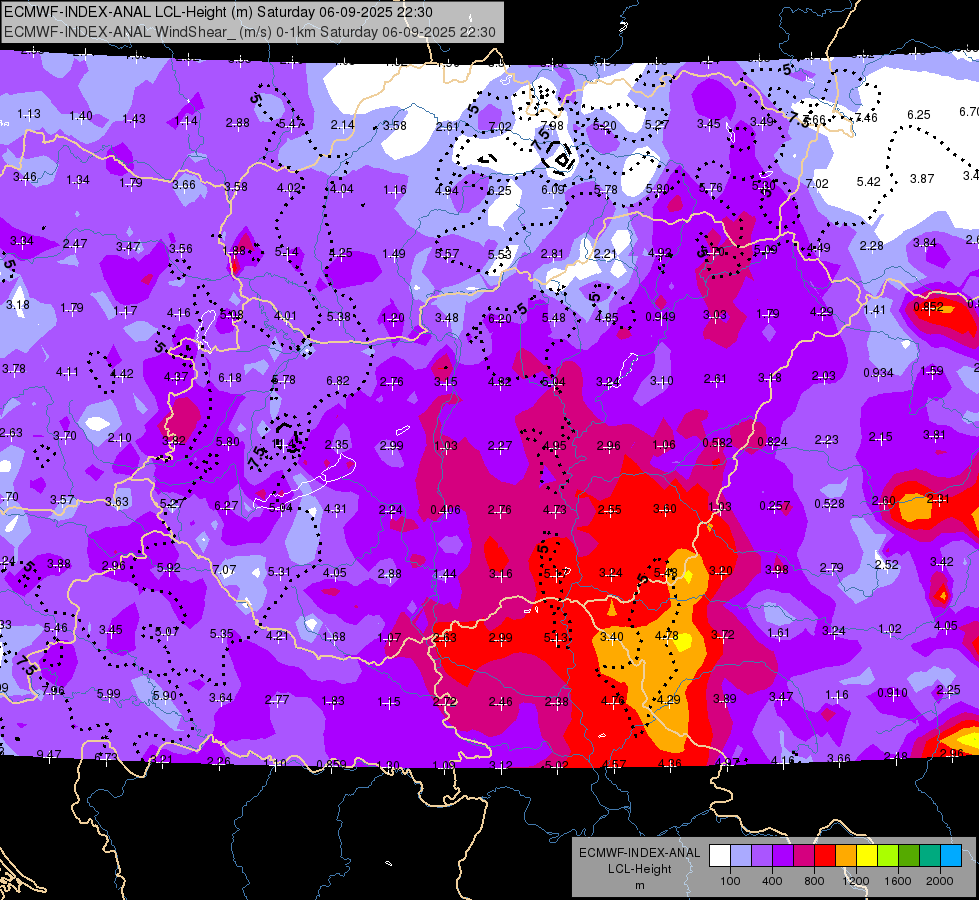Click the wind shear value 6.09
The height and width of the screenshot is (900, 979).
tap(553, 189)
